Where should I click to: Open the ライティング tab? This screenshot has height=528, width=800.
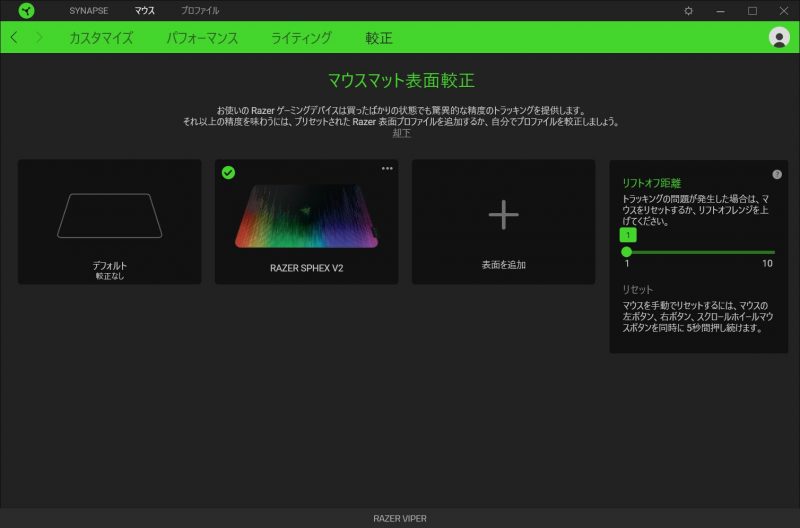[x=301, y=38]
